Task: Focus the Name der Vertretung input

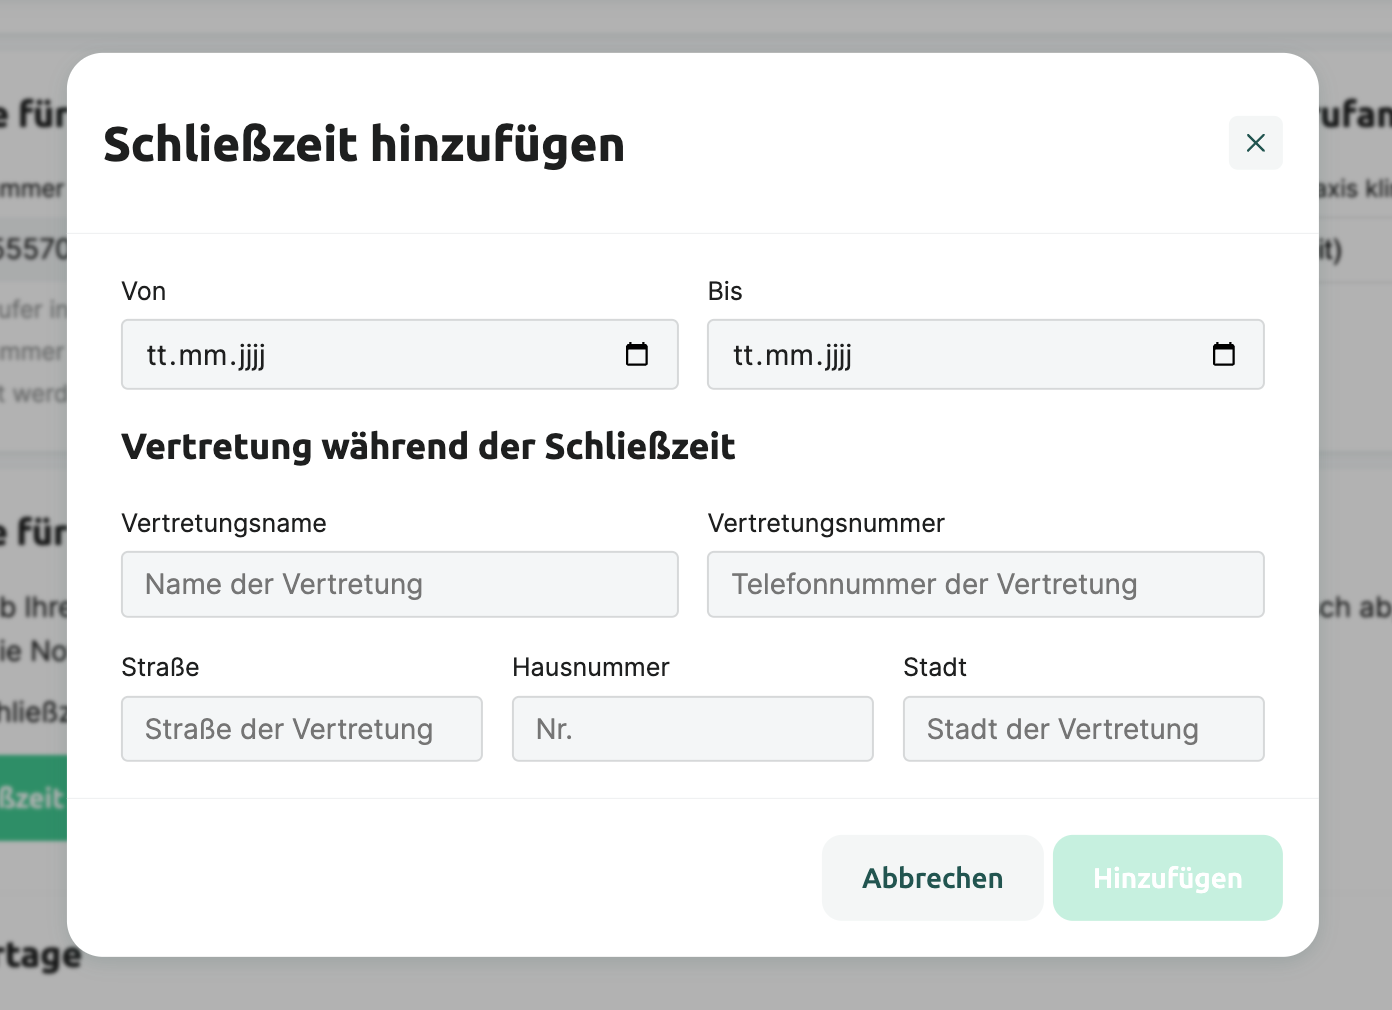Action: click(399, 584)
